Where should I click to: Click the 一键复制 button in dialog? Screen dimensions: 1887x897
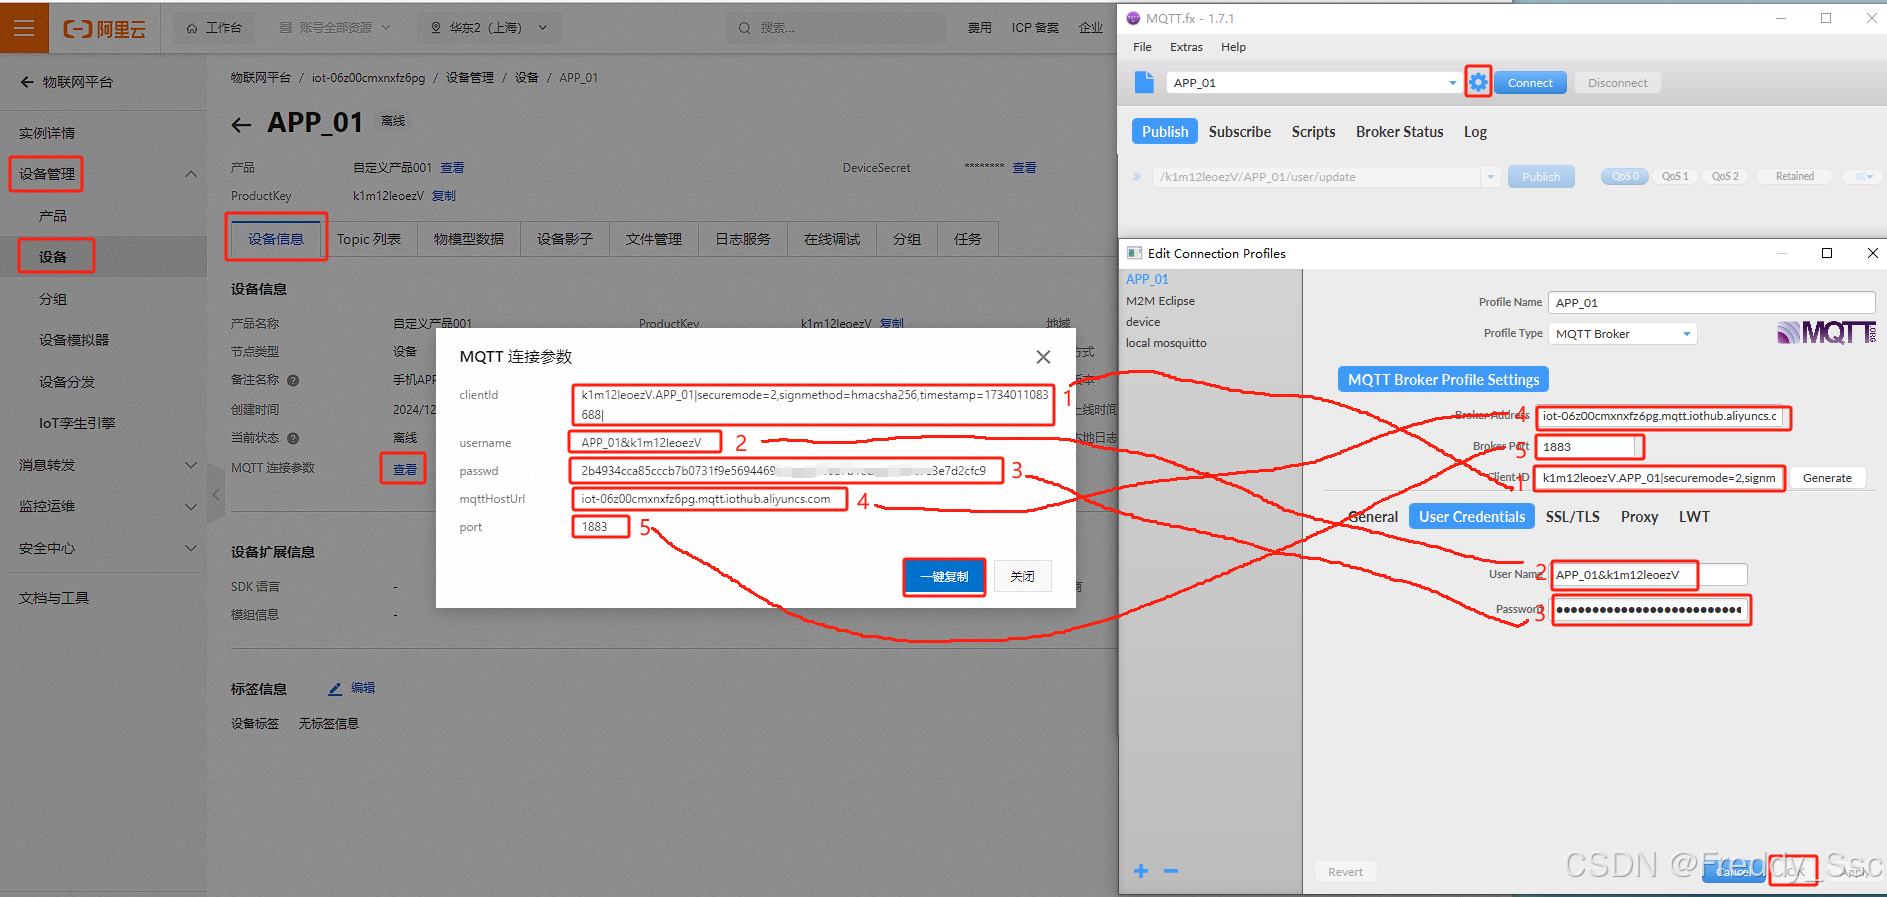(944, 577)
